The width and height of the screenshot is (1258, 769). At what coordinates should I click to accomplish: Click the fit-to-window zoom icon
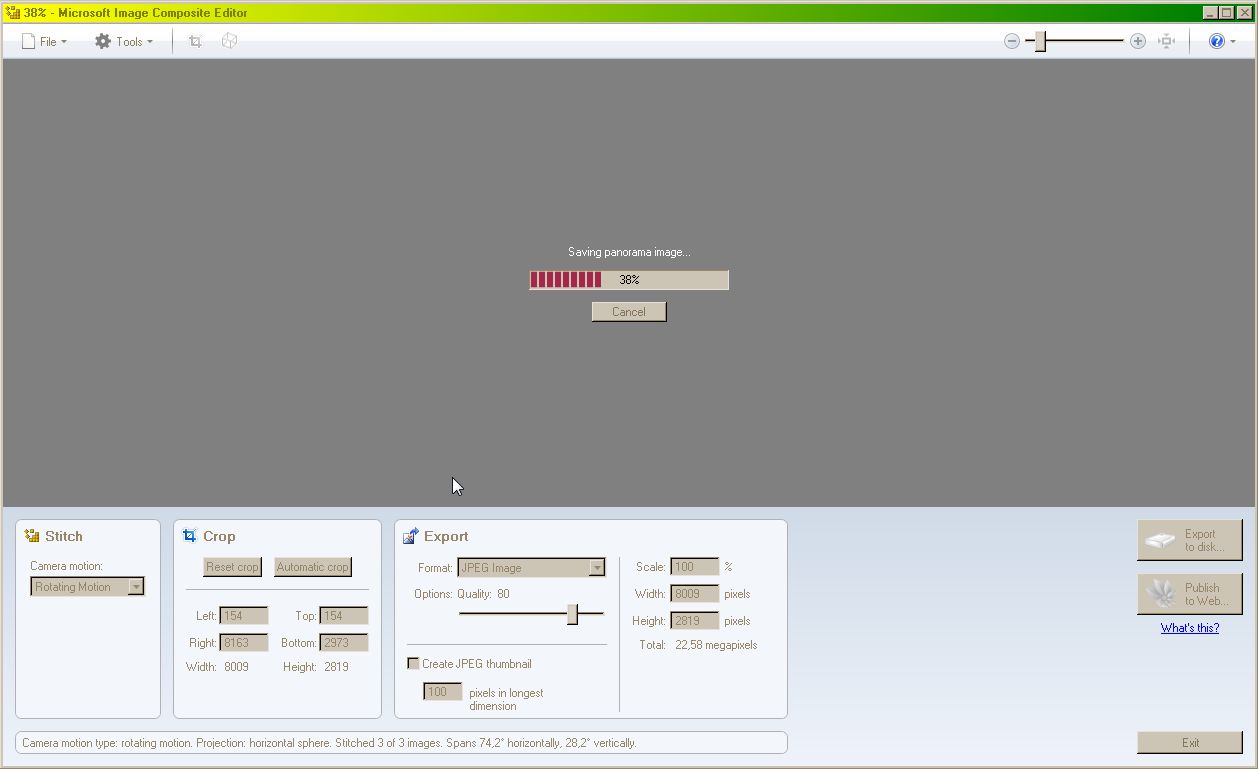point(1166,41)
